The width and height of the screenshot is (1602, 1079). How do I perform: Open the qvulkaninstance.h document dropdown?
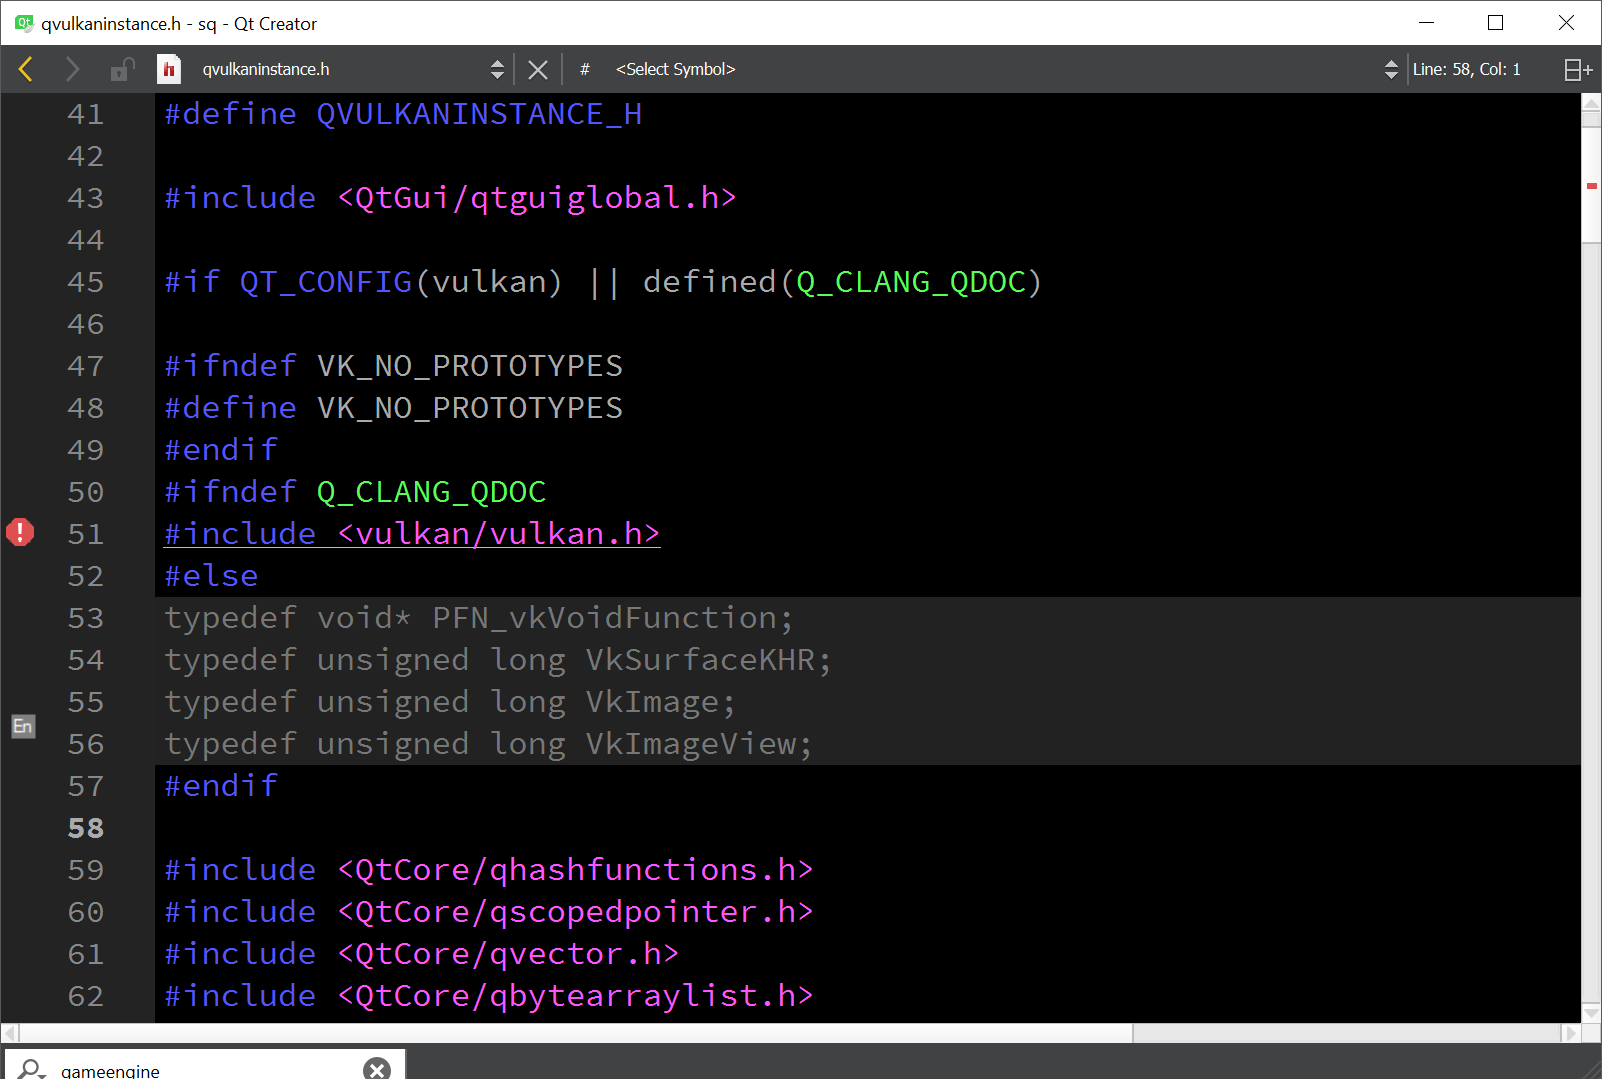pos(350,69)
